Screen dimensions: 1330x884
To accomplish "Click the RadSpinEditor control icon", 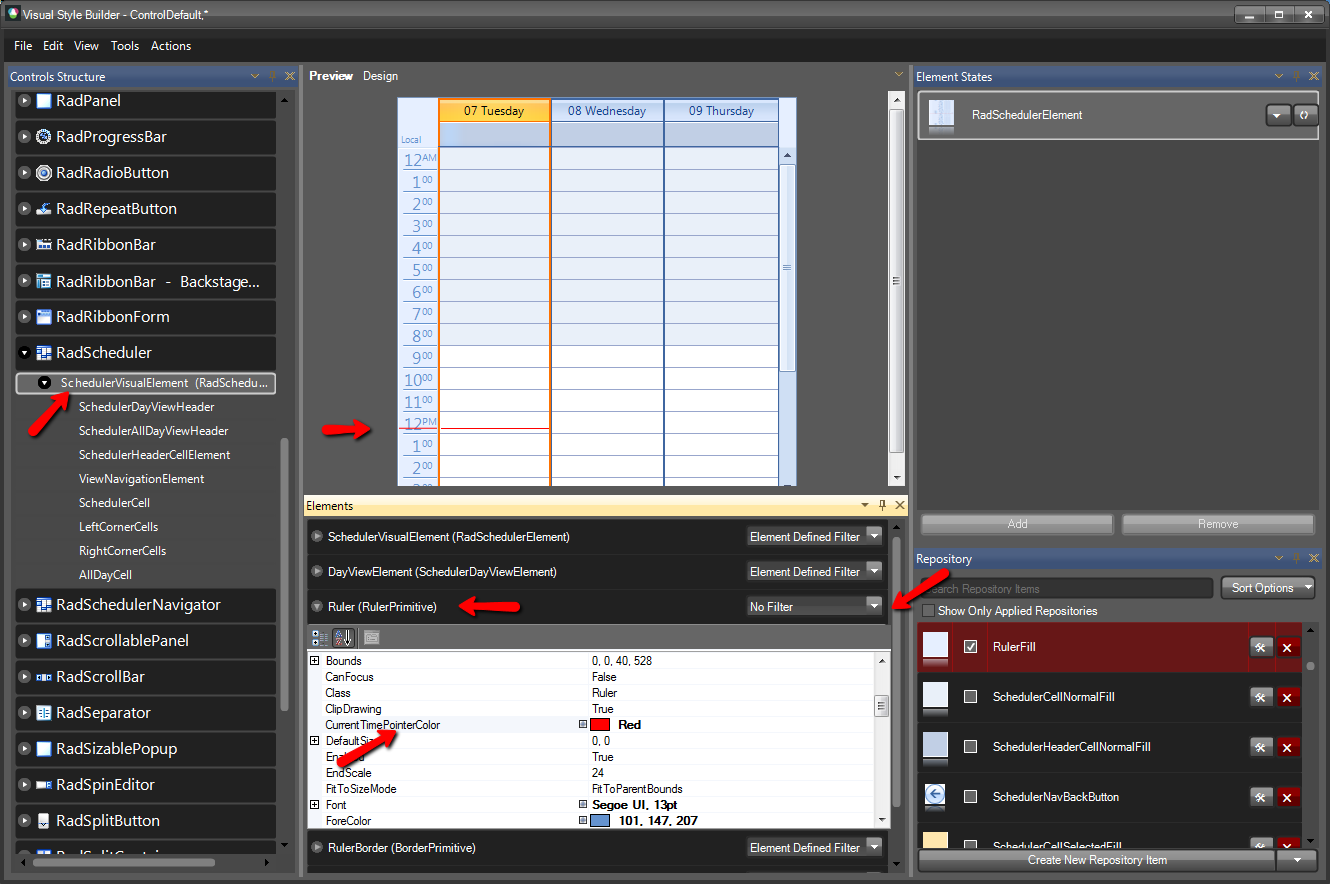I will pos(44,785).
